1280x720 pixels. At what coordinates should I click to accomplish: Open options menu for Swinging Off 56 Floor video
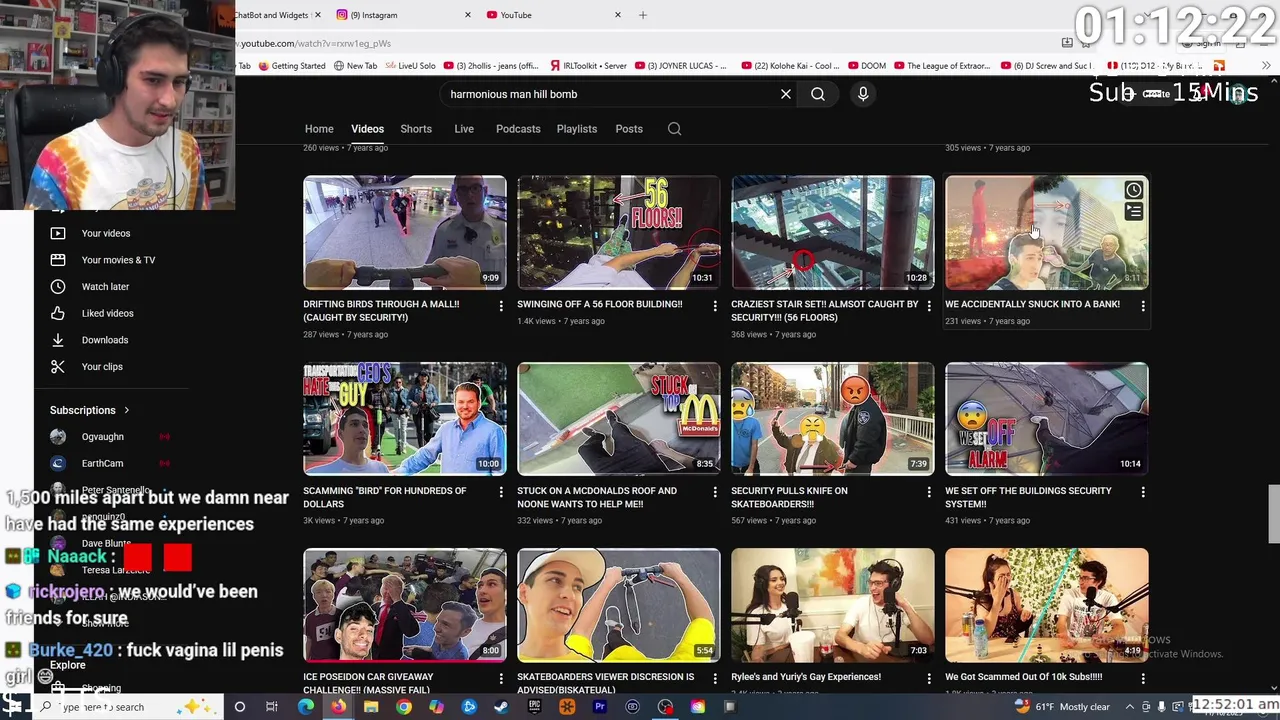pos(715,306)
